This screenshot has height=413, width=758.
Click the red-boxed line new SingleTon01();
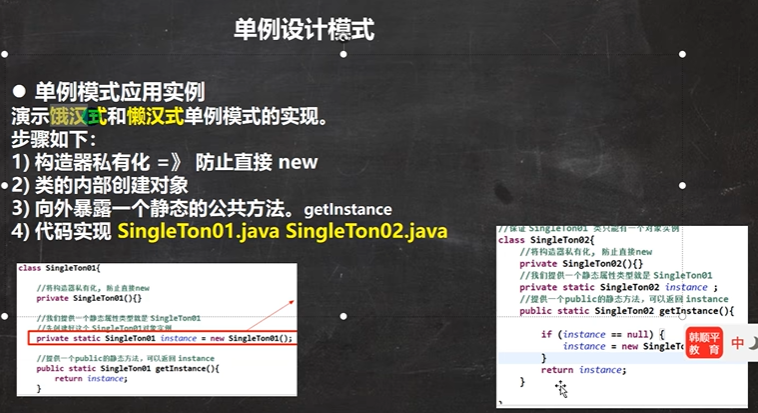(164, 338)
